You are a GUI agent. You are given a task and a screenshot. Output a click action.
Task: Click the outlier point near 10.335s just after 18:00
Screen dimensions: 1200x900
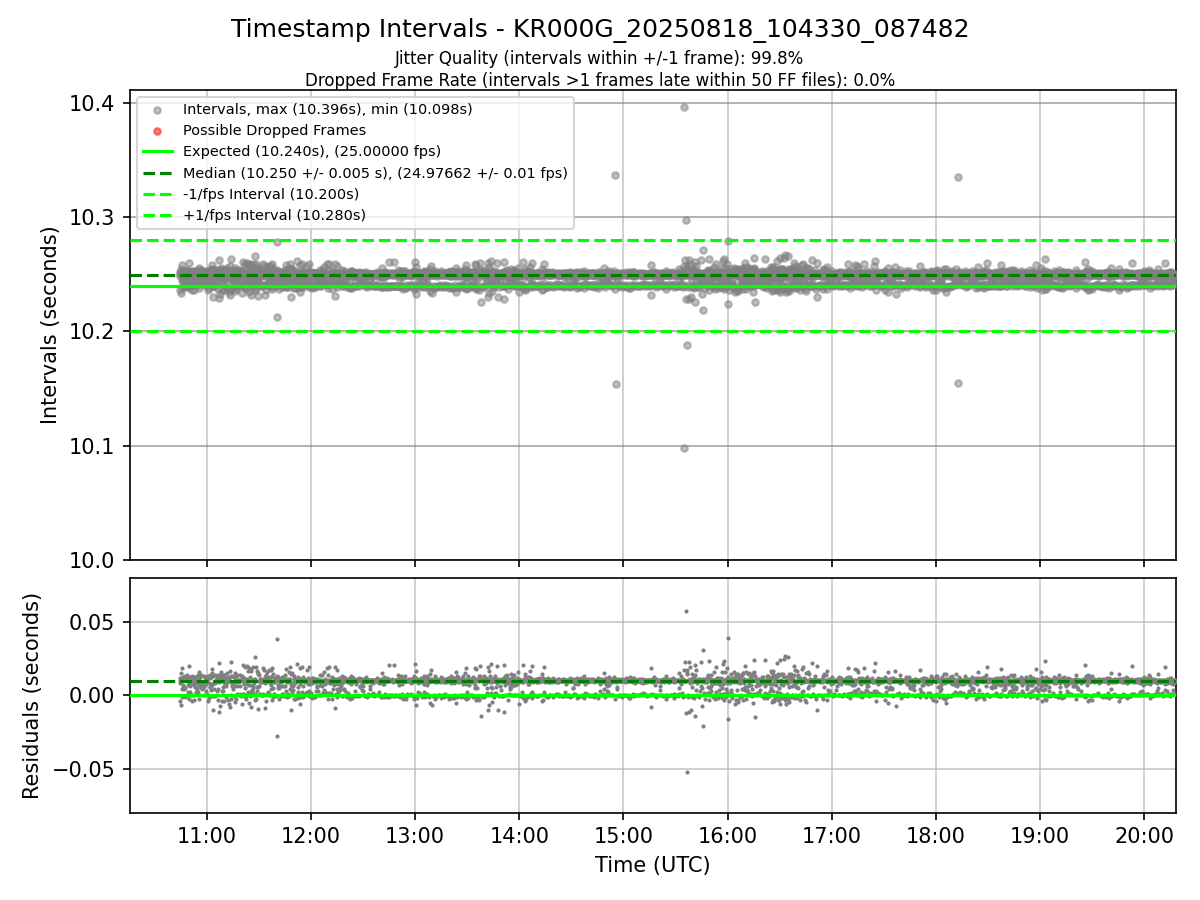(958, 177)
